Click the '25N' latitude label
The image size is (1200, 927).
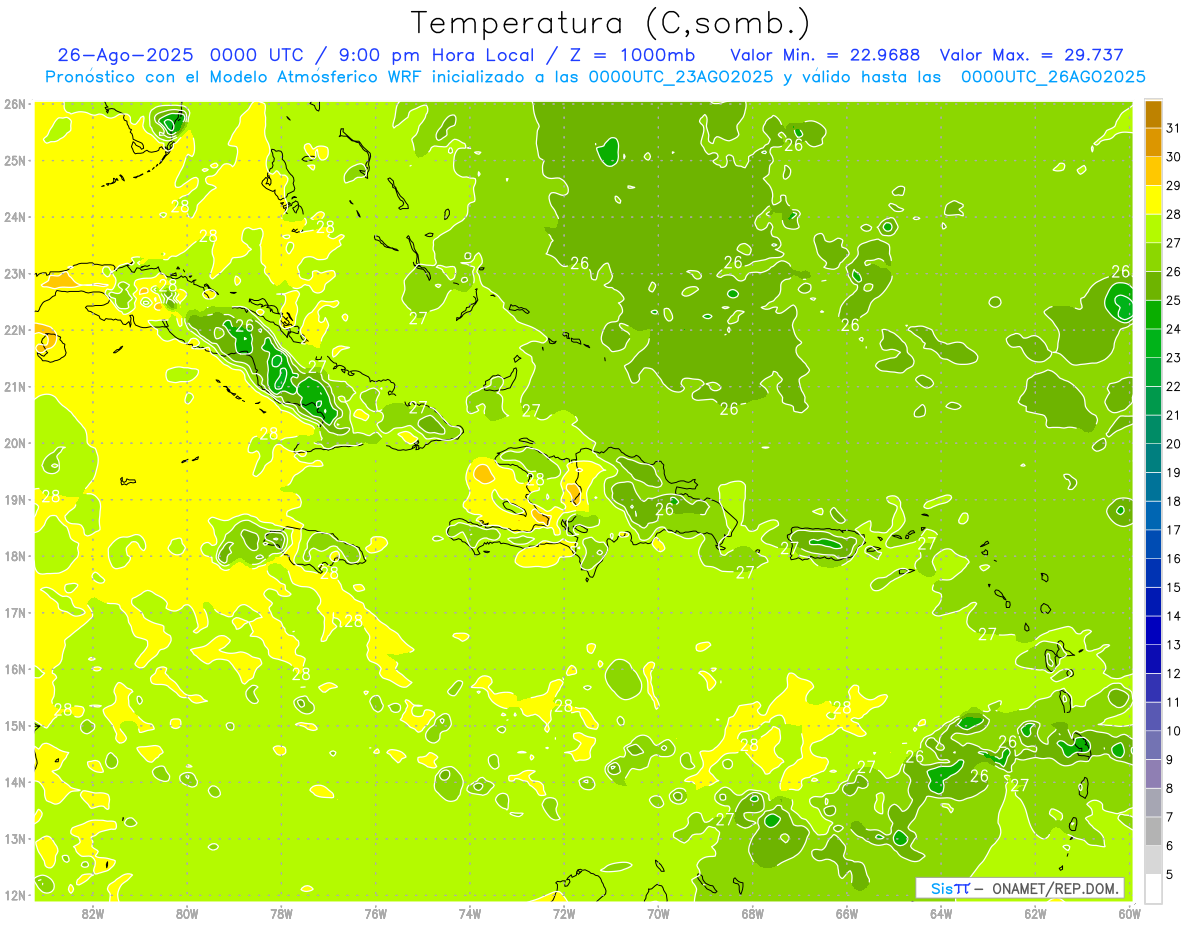(x=15, y=160)
